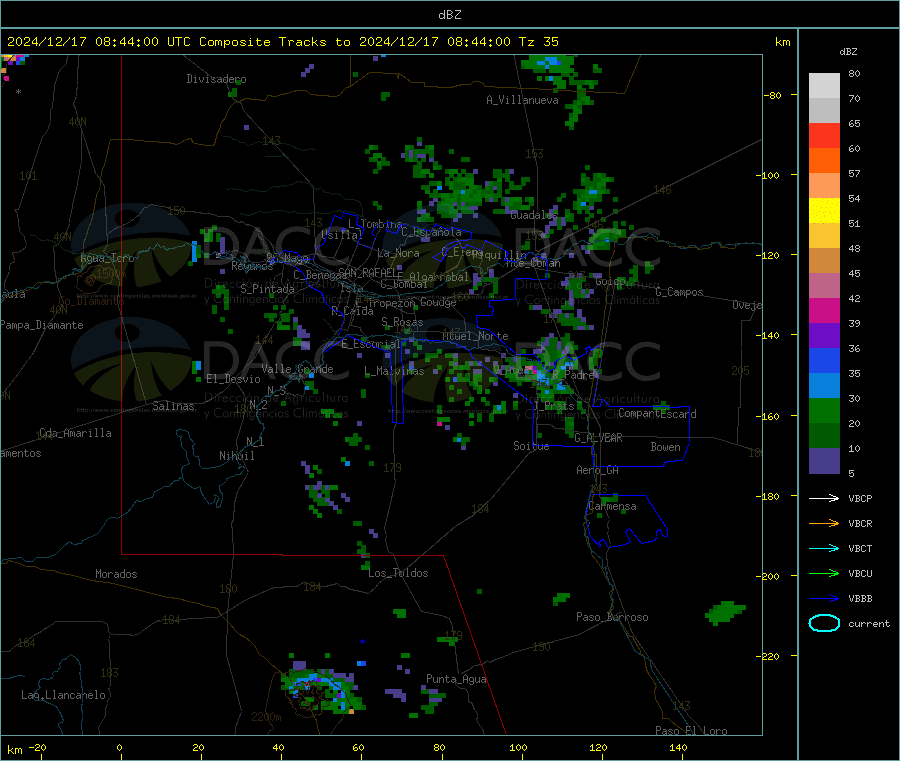Click the Carmensa map label
Image resolution: width=900 pixels, height=761 pixels.
point(612,506)
